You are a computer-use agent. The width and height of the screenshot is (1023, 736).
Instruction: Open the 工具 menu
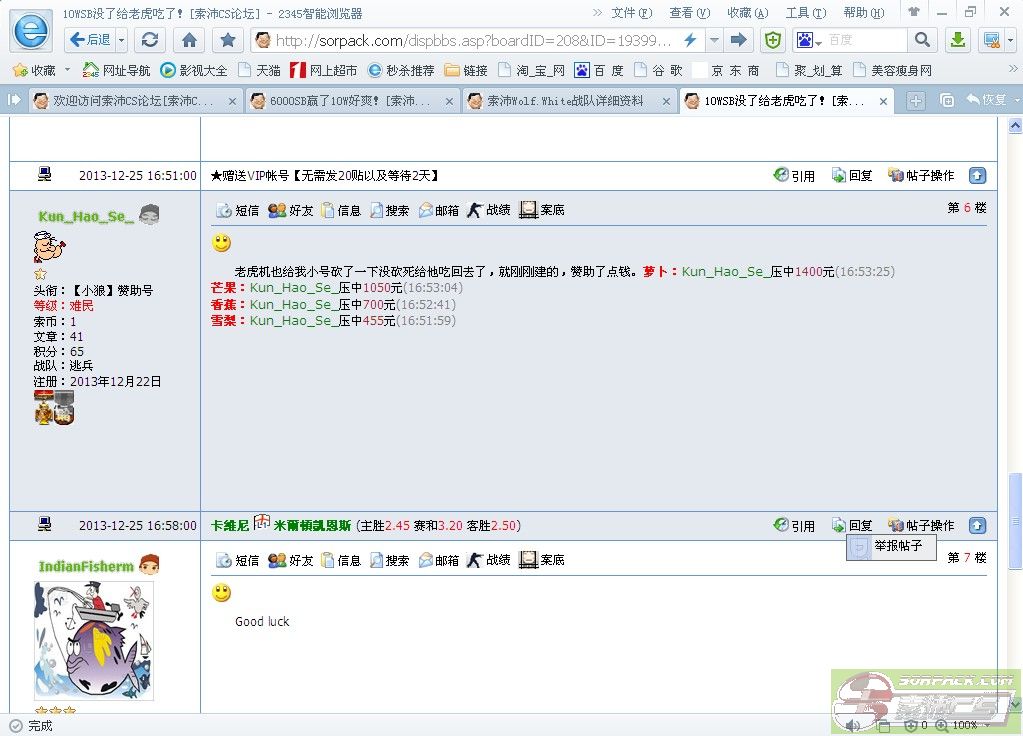pyautogui.click(x=805, y=13)
